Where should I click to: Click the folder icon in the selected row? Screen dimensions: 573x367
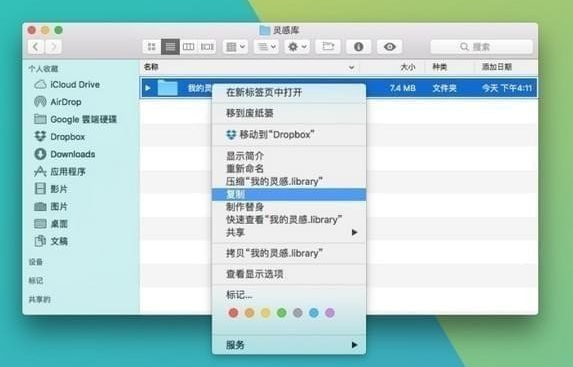(x=167, y=88)
